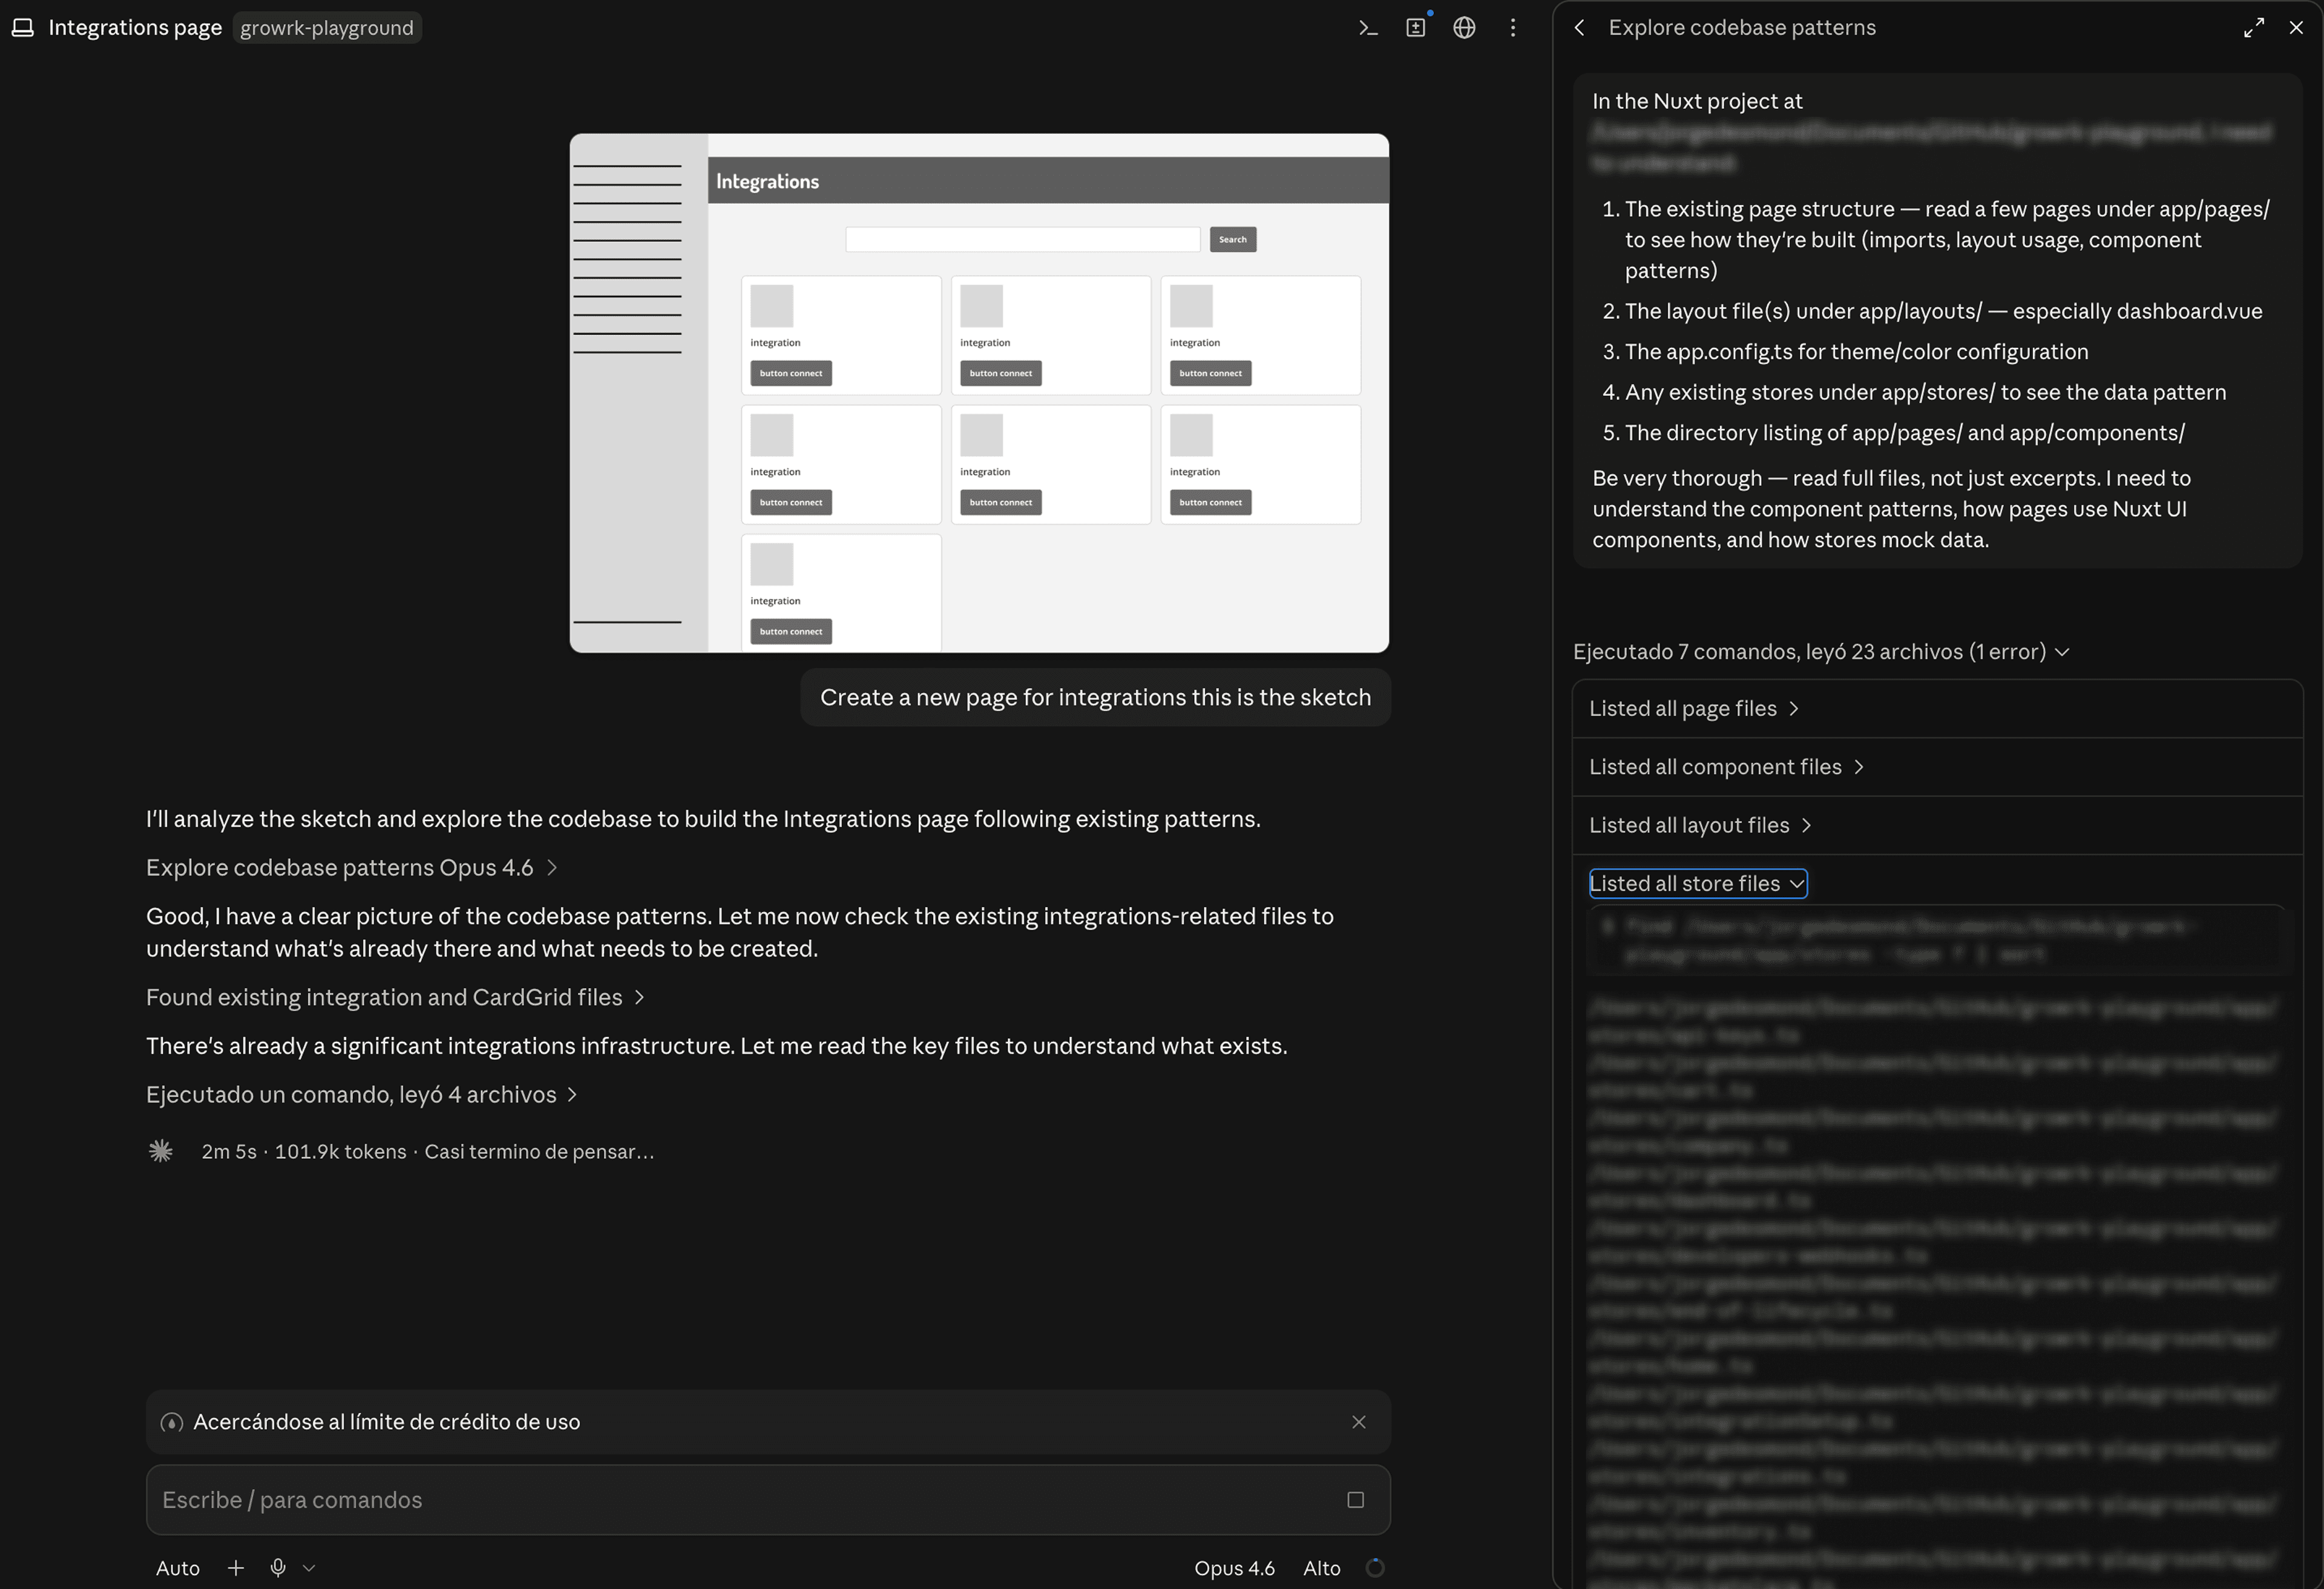The height and width of the screenshot is (1589, 2324).
Task: Open Explore codebase patterns Opus 4.6 subagent
Action: pyautogui.click(x=351, y=867)
